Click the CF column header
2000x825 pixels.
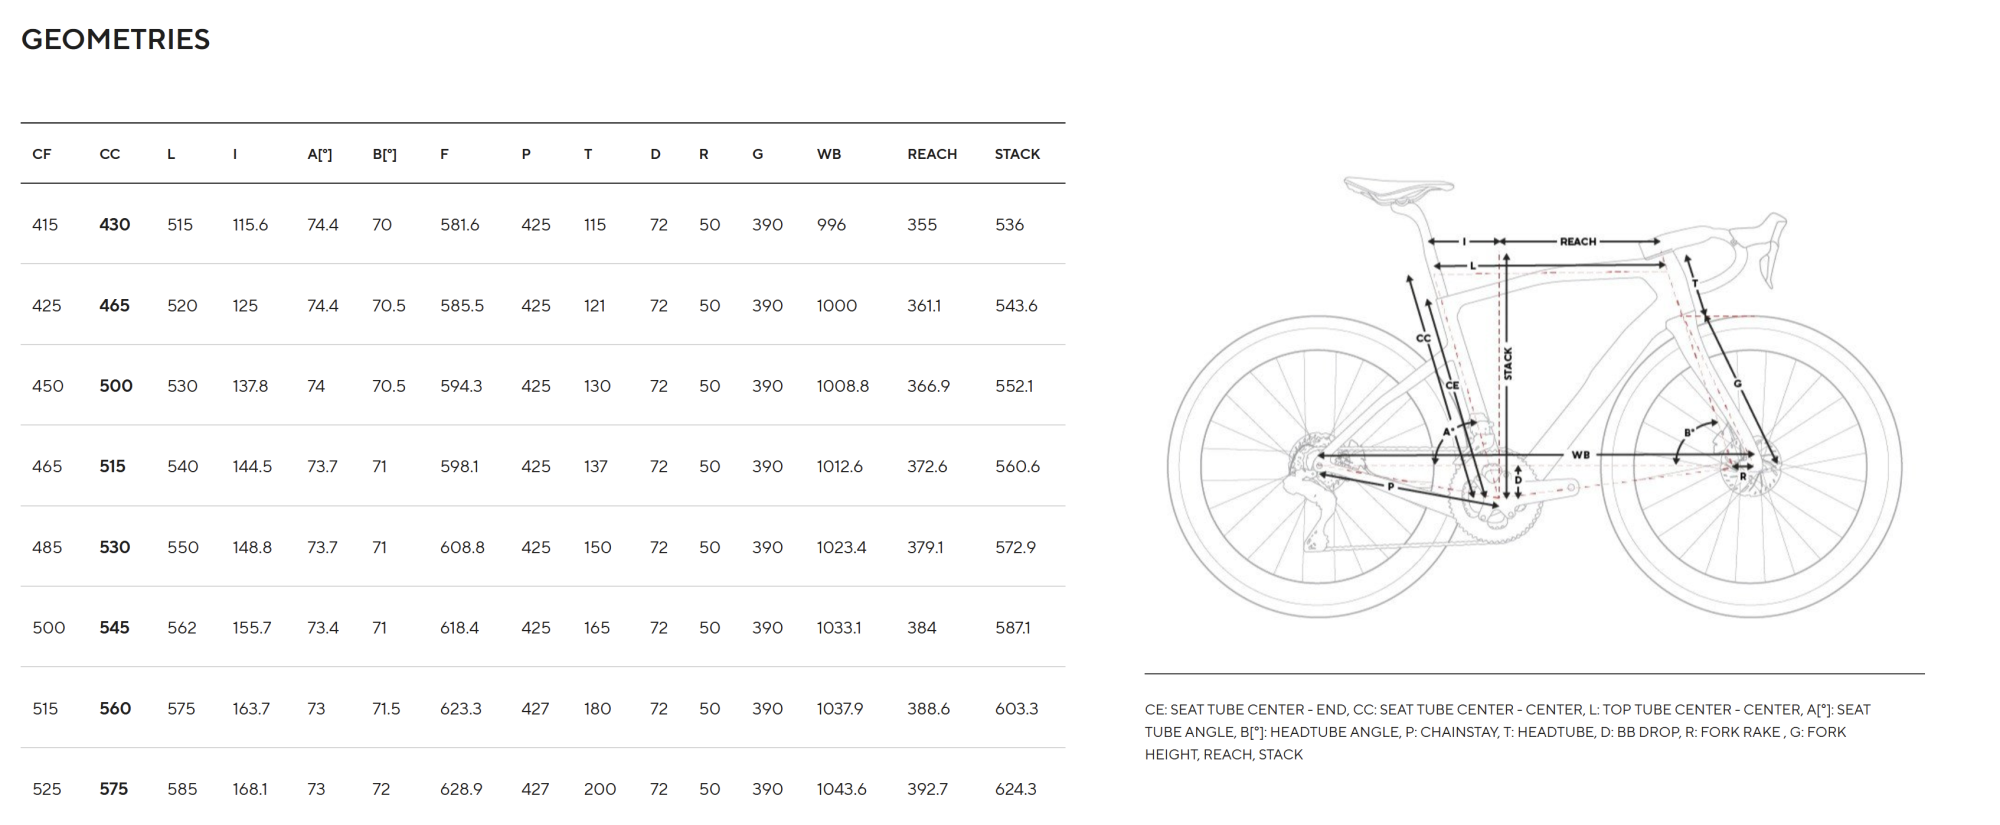(x=42, y=154)
